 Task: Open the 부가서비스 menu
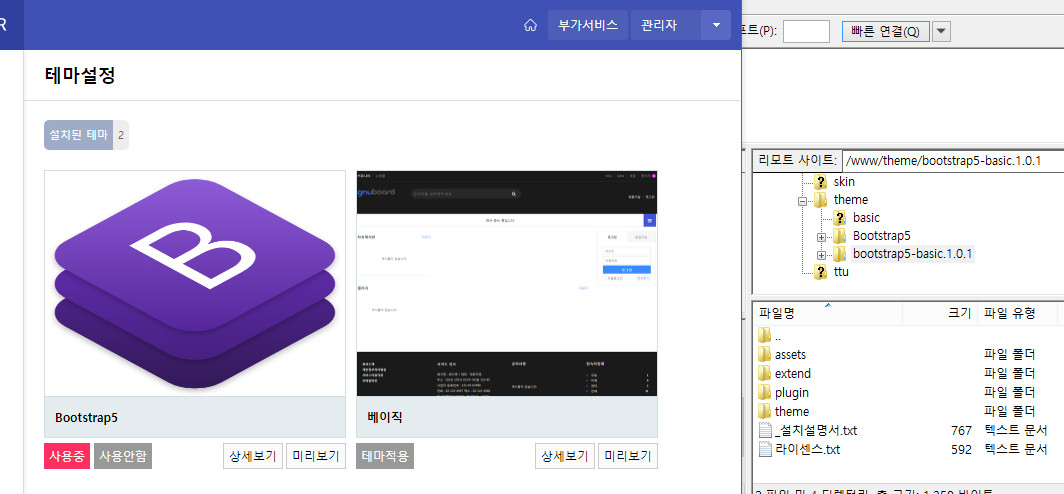[x=588, y=25]
